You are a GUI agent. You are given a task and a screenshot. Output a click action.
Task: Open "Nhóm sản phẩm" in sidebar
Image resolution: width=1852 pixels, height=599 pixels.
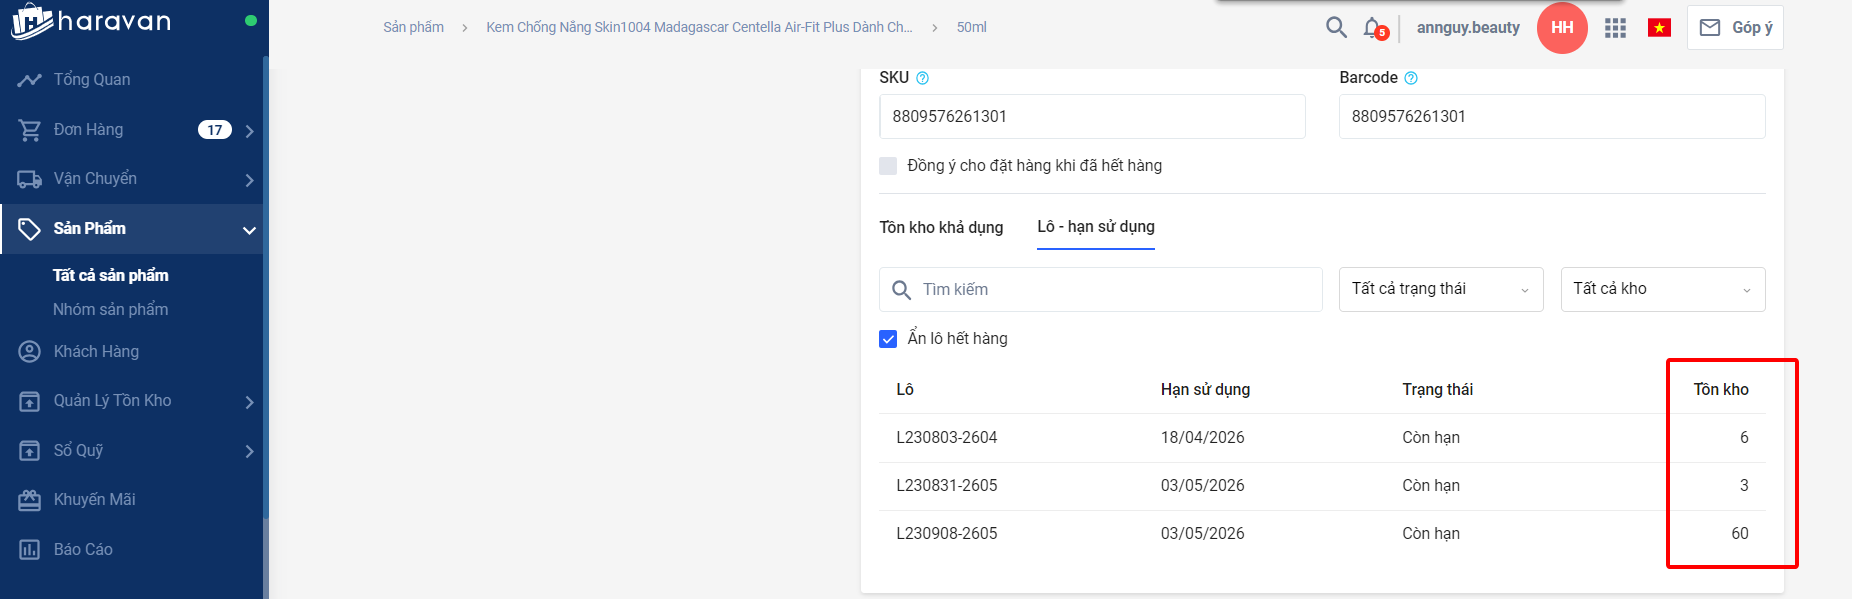[x=110, y=310]
